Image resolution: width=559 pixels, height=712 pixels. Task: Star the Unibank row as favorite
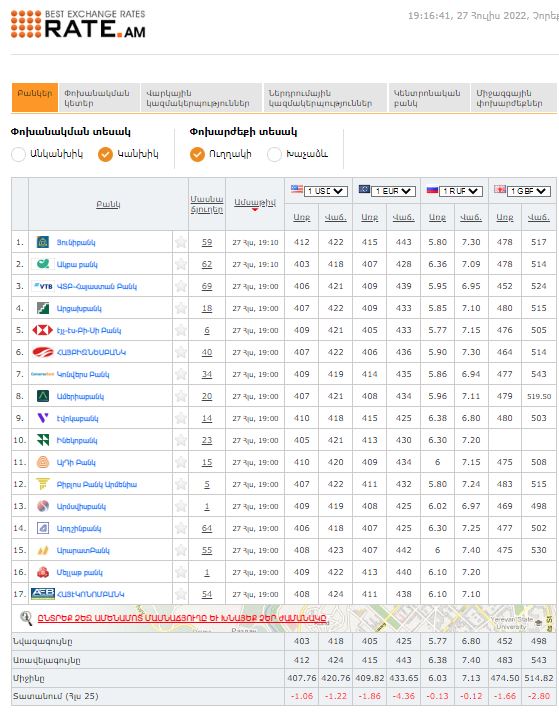tap(181, 242)
